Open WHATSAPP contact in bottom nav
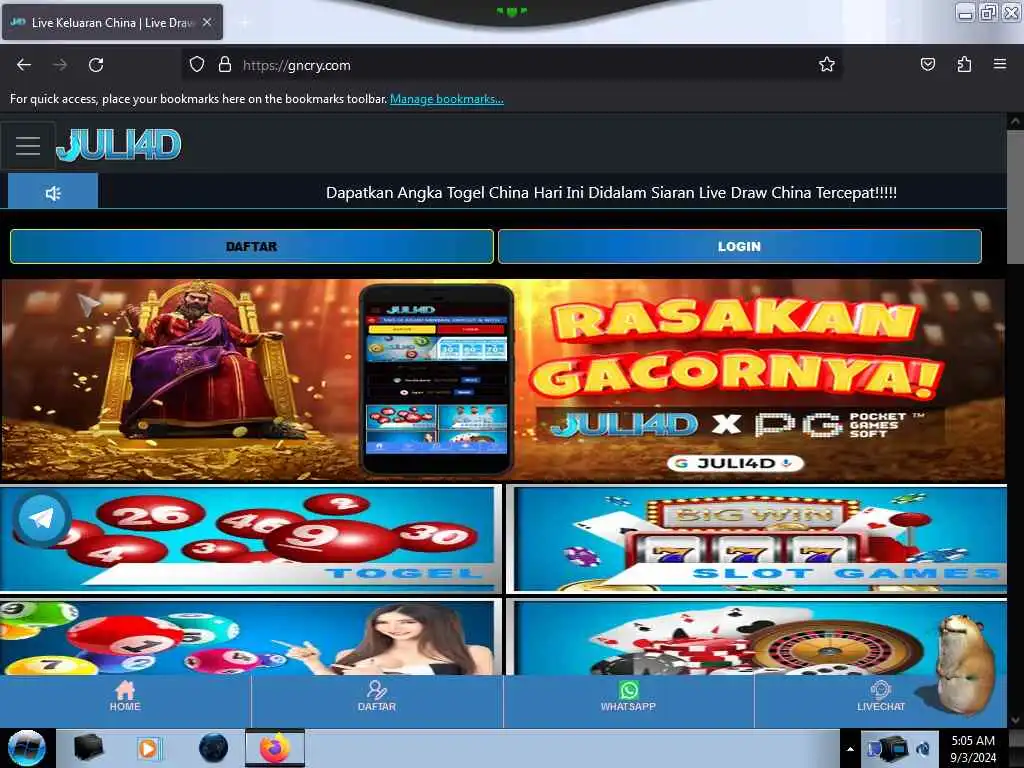This screenshot has width=1024, height=768. 628,697
